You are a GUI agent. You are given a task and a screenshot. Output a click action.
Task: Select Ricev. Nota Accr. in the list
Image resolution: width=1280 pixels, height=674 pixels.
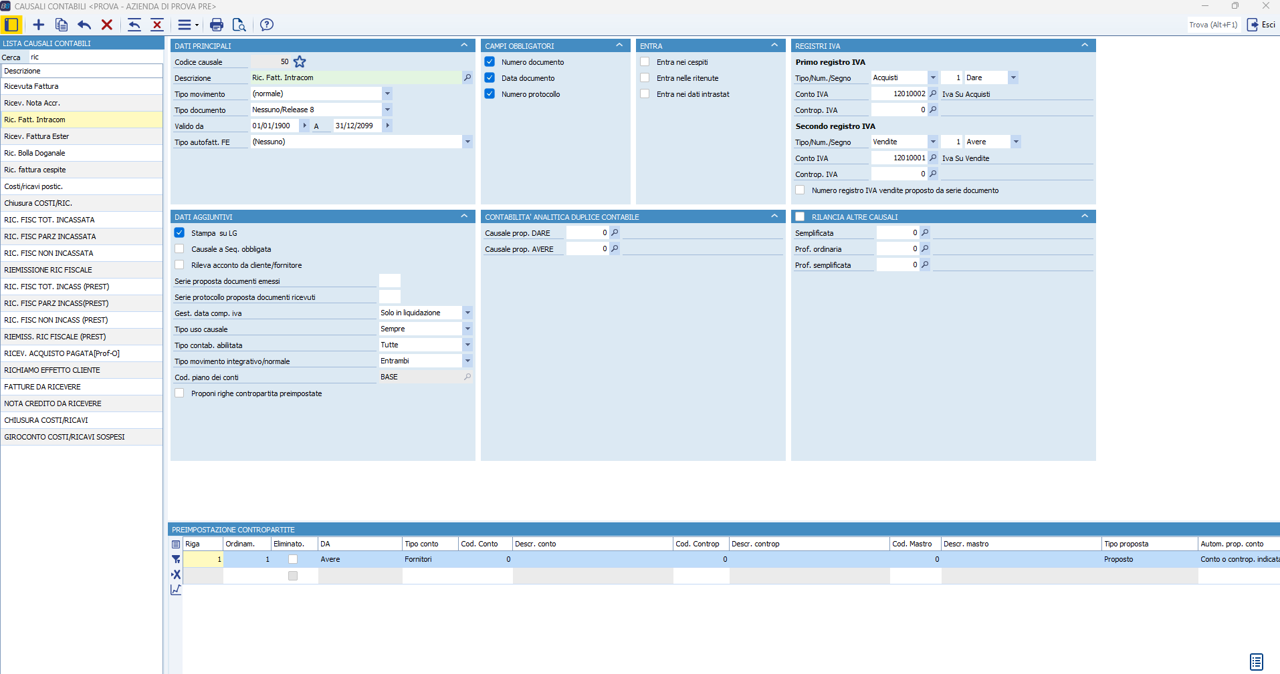pyautogui.click(x=32, y=103)
